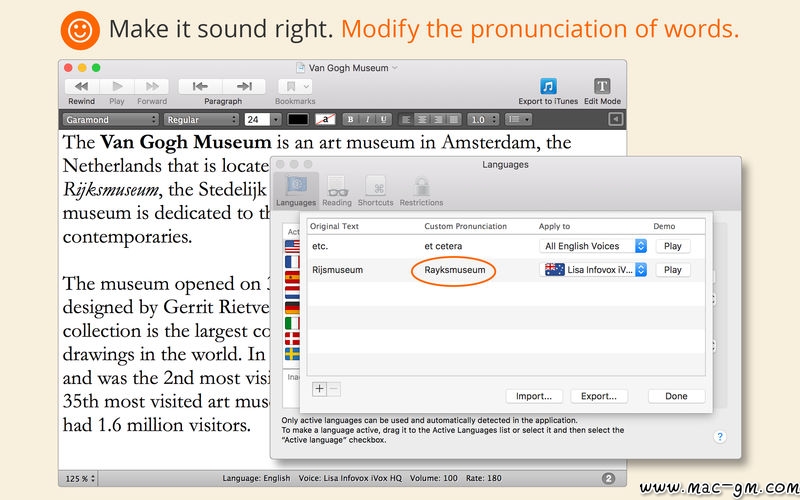The height and width of the screenshot is (500, 800).
Task: Click the Custom Pronunciation column header
Action: (465, 226)
